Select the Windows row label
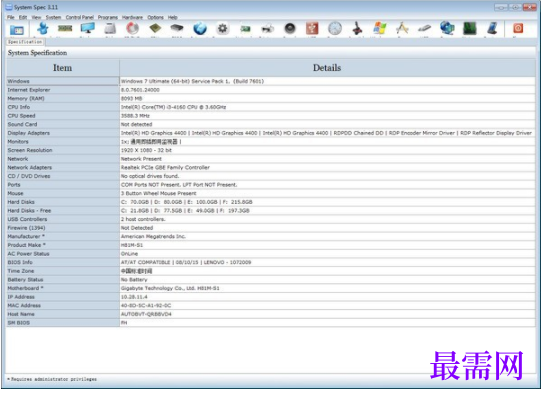Screen dimensions: 542x397 pyautogui.click(x=63, y=81)
